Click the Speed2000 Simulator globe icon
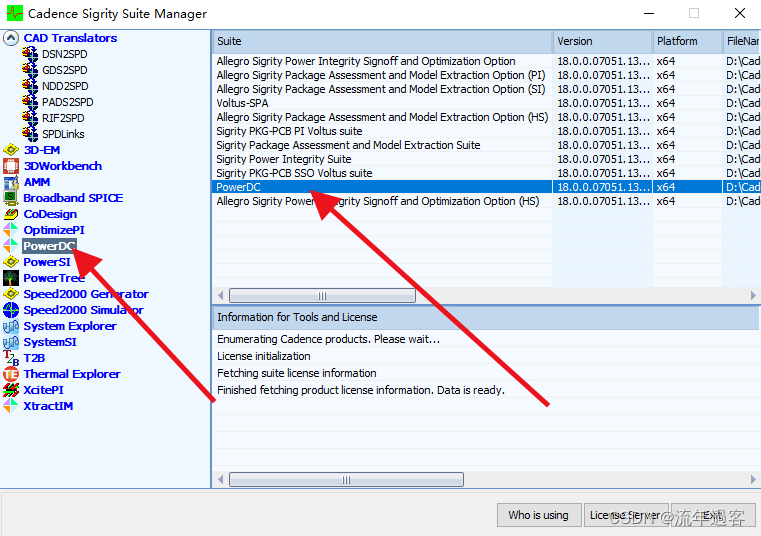The image size is (761, 536). point(11,310)
